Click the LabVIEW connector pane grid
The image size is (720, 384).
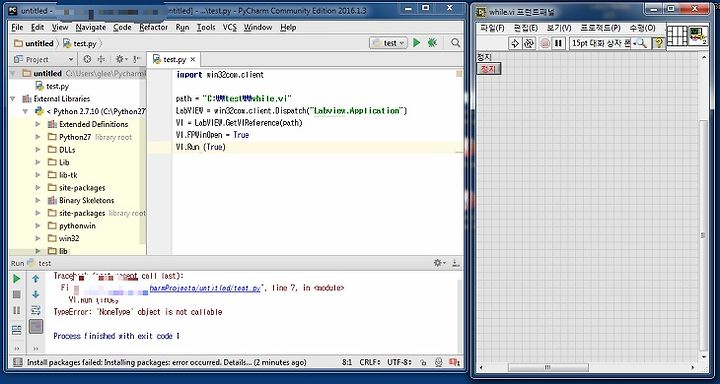[x=676, y=35]
